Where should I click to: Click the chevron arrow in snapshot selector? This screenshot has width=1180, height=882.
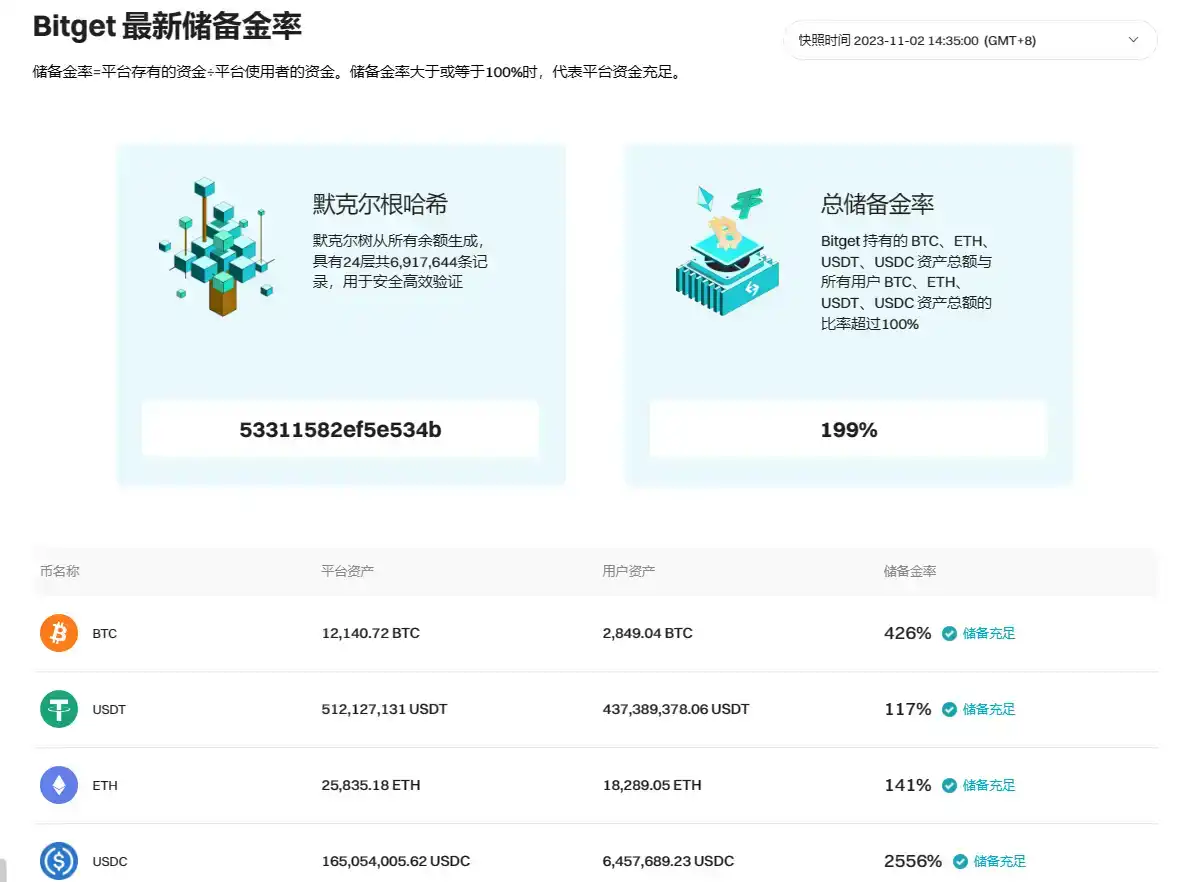pyautogui.click(x=1133, y=40)
